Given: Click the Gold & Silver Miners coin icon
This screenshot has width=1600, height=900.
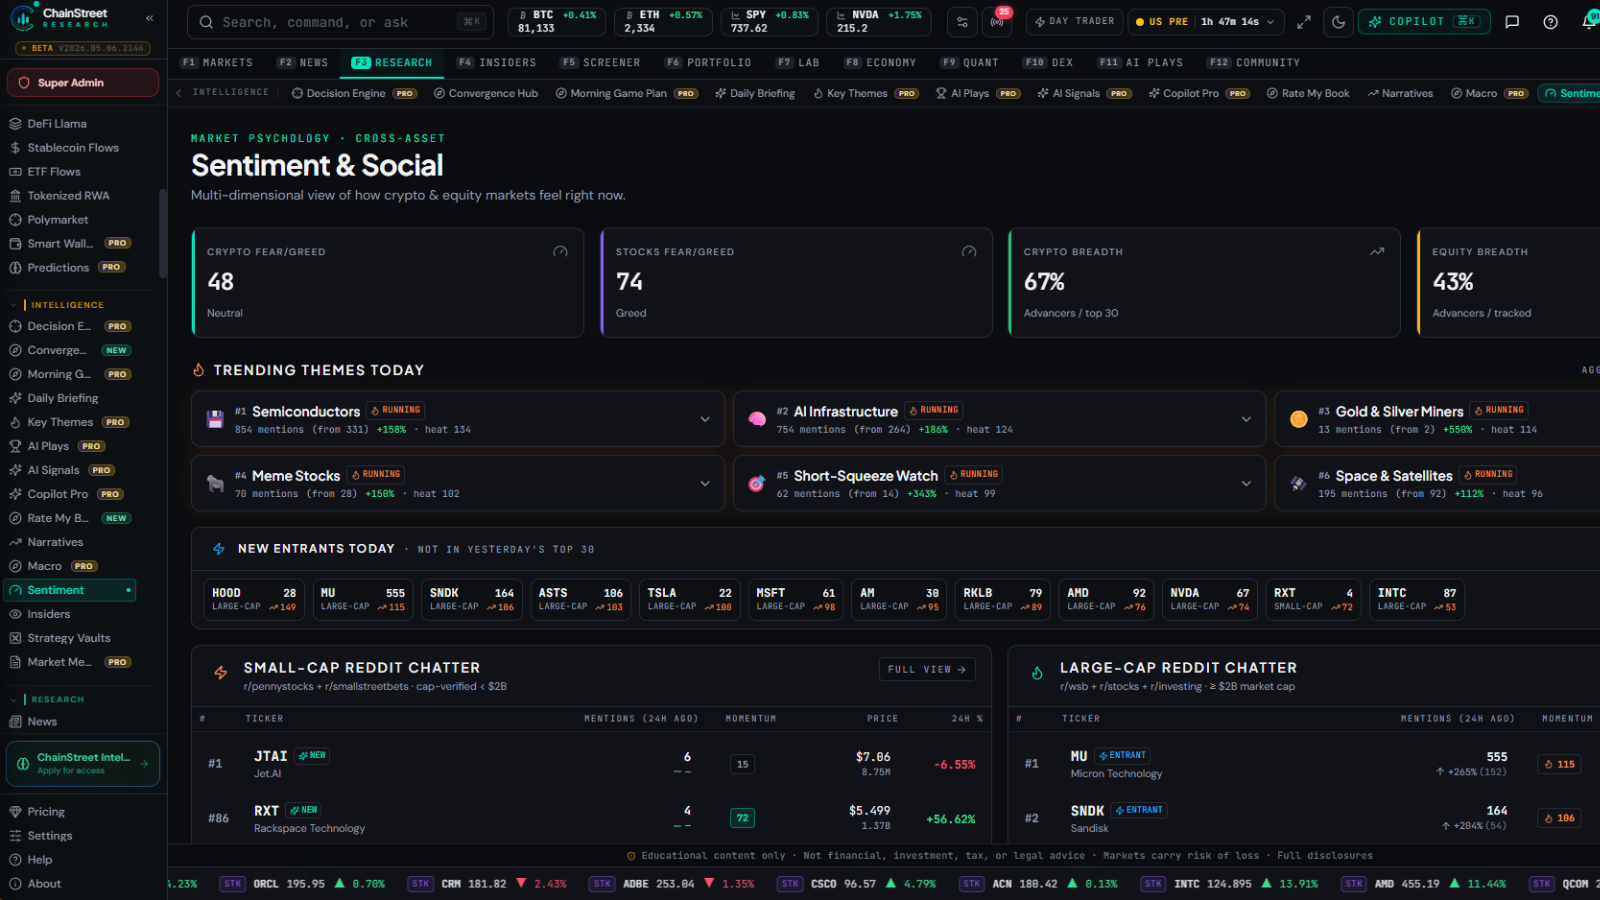Looking at the screenshot, I should 1298,419.
